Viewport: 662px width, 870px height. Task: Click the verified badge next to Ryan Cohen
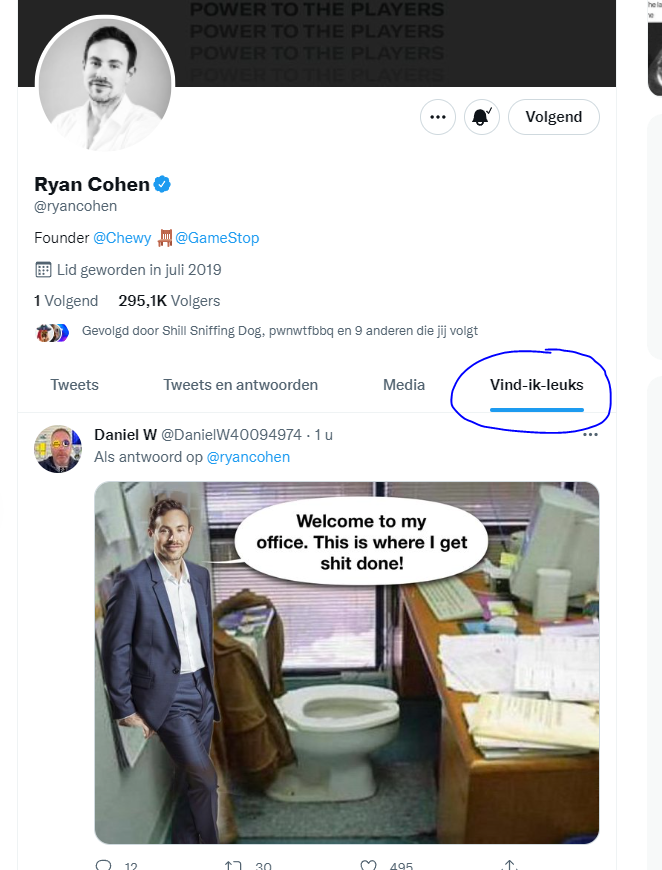161,184
